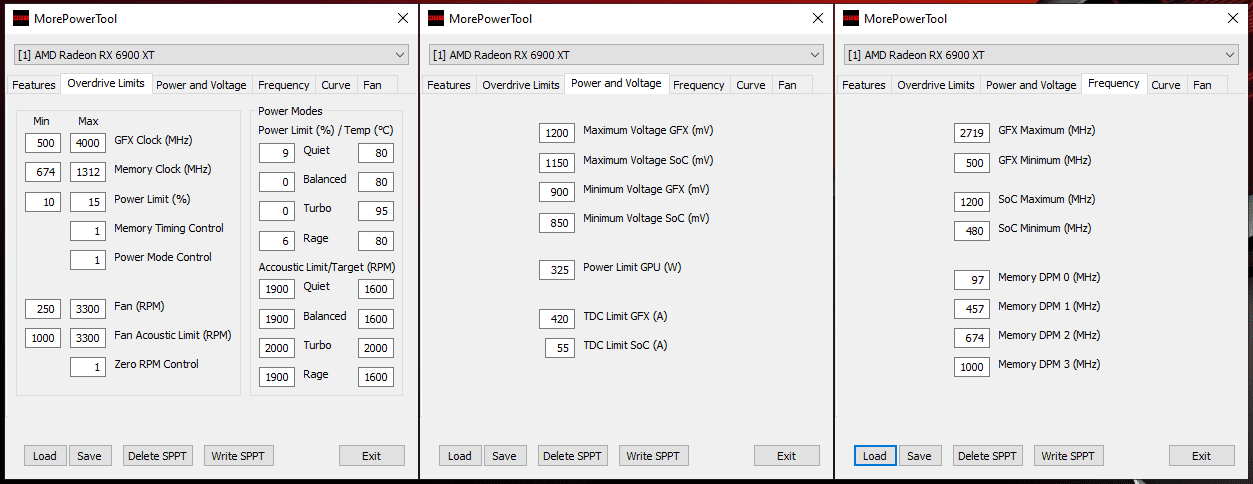Click TDC Limit GFX field 420
The height and width of the screenshot is (484, 1253).
click(x=557, y=319)
